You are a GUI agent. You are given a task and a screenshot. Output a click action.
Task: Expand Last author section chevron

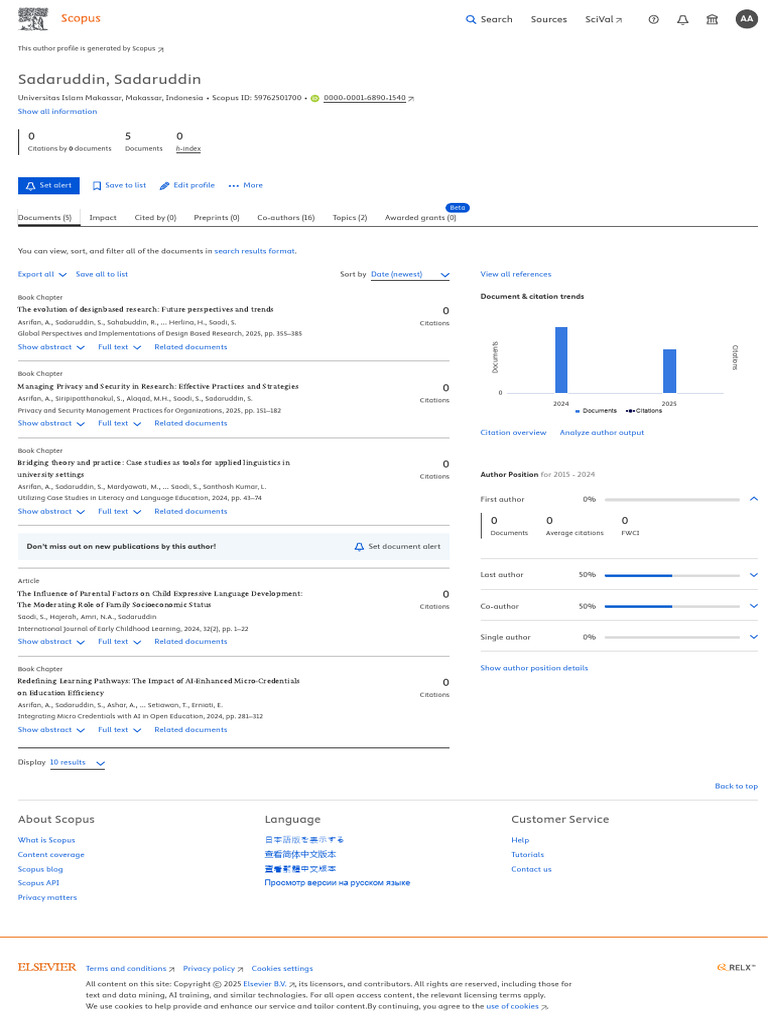pos(754,575)
